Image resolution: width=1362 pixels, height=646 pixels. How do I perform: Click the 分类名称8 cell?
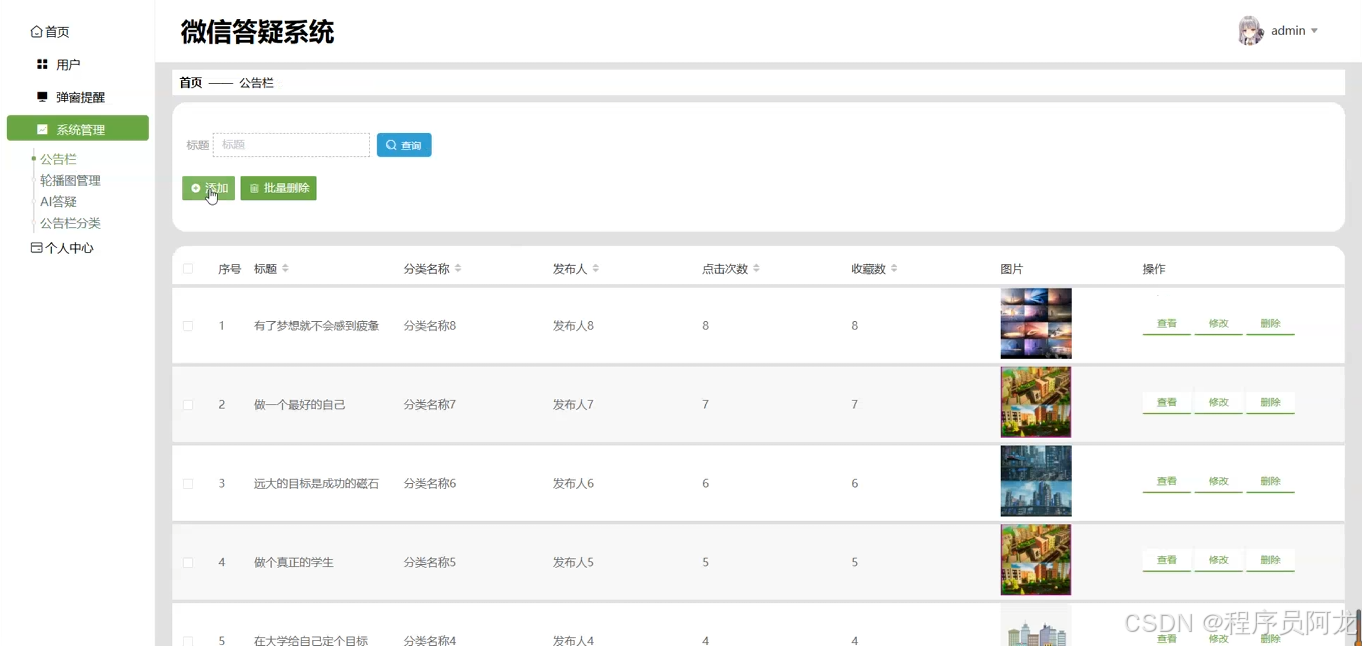[x=430, y=326]
